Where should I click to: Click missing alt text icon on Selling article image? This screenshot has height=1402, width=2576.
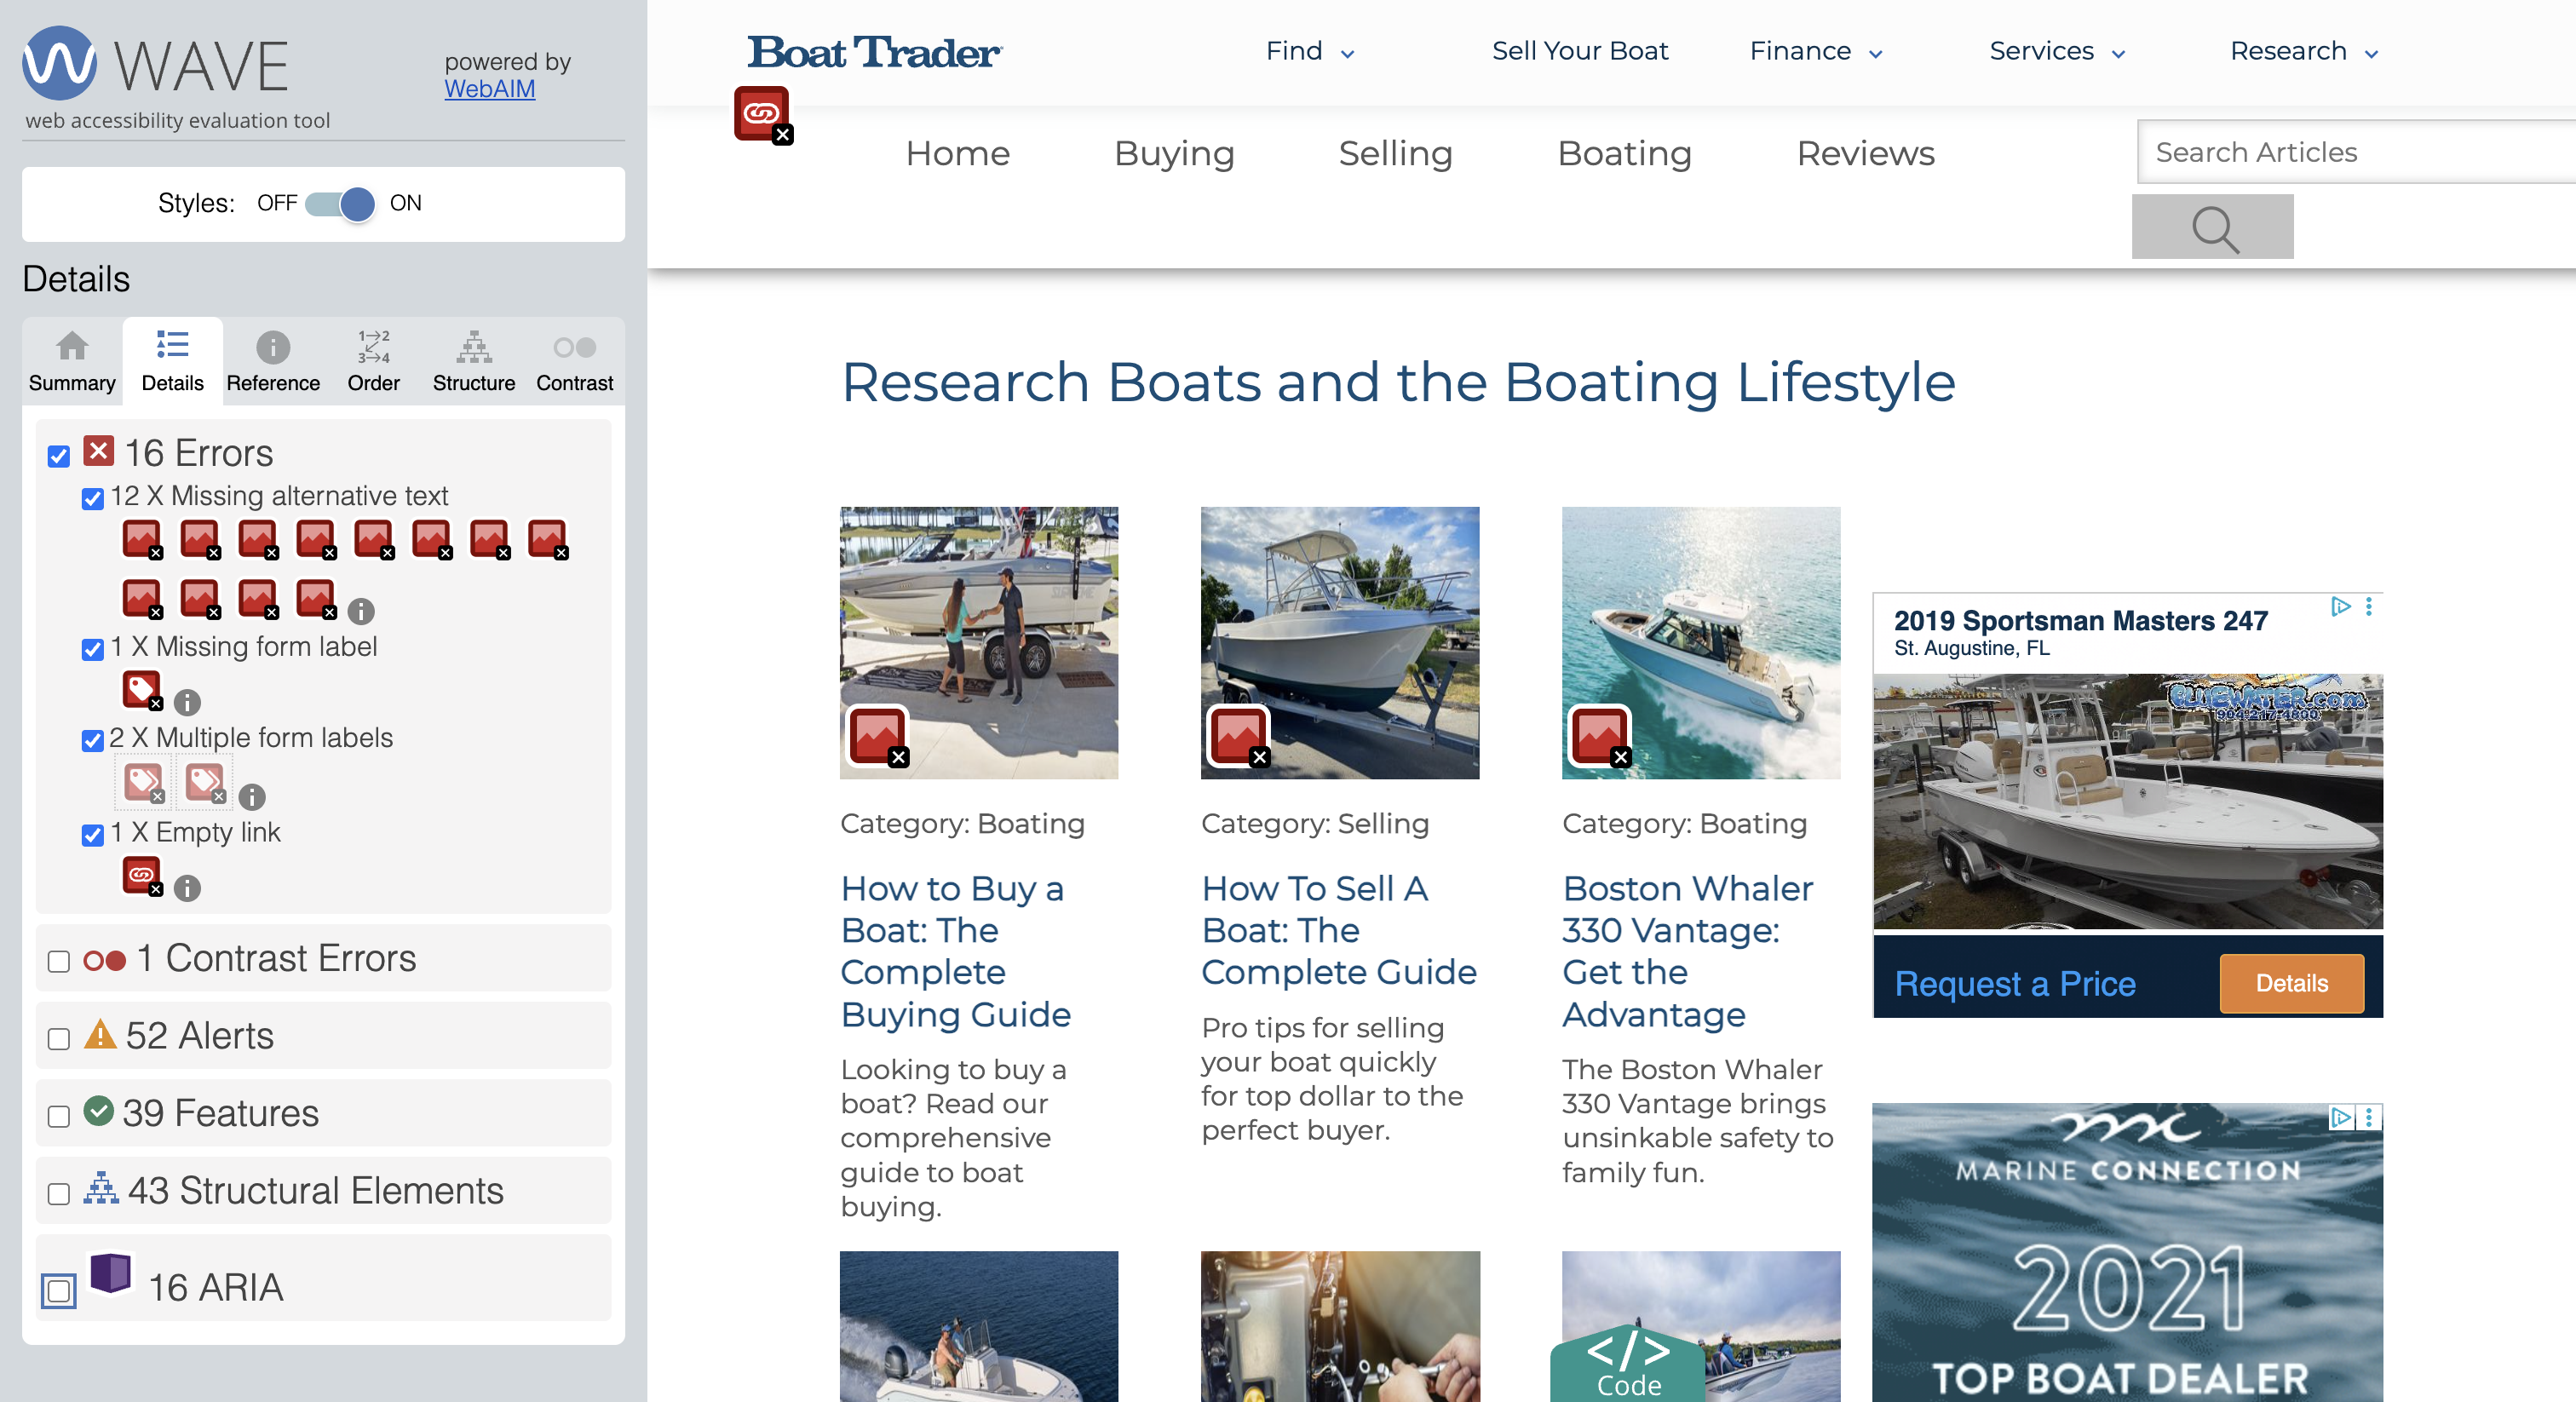click(1239, 737)
